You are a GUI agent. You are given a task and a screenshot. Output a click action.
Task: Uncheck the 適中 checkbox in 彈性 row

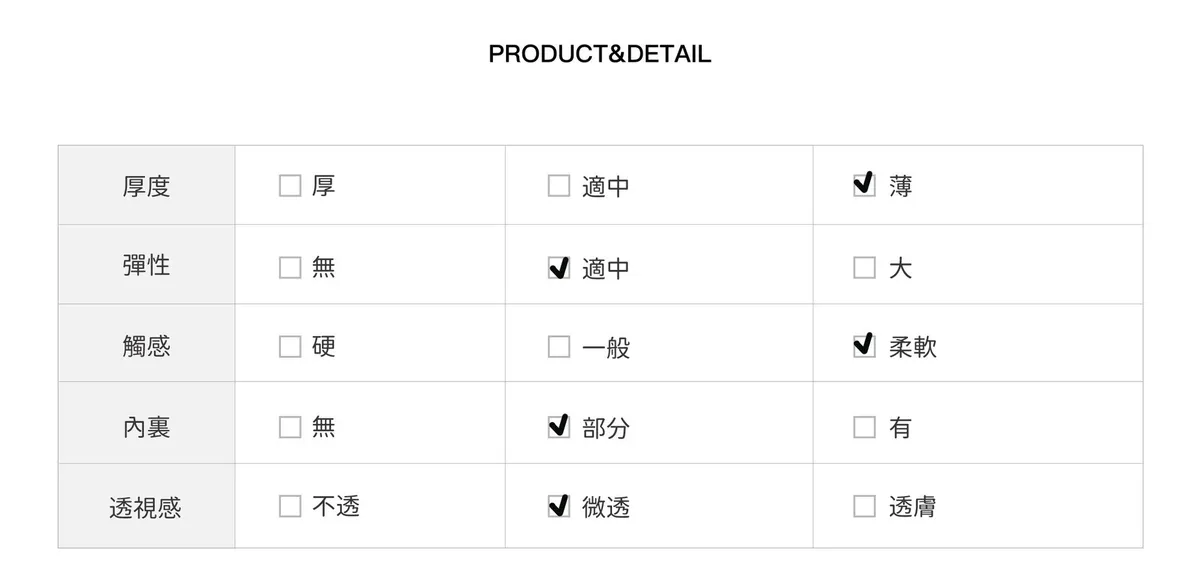tap(559, 268)
